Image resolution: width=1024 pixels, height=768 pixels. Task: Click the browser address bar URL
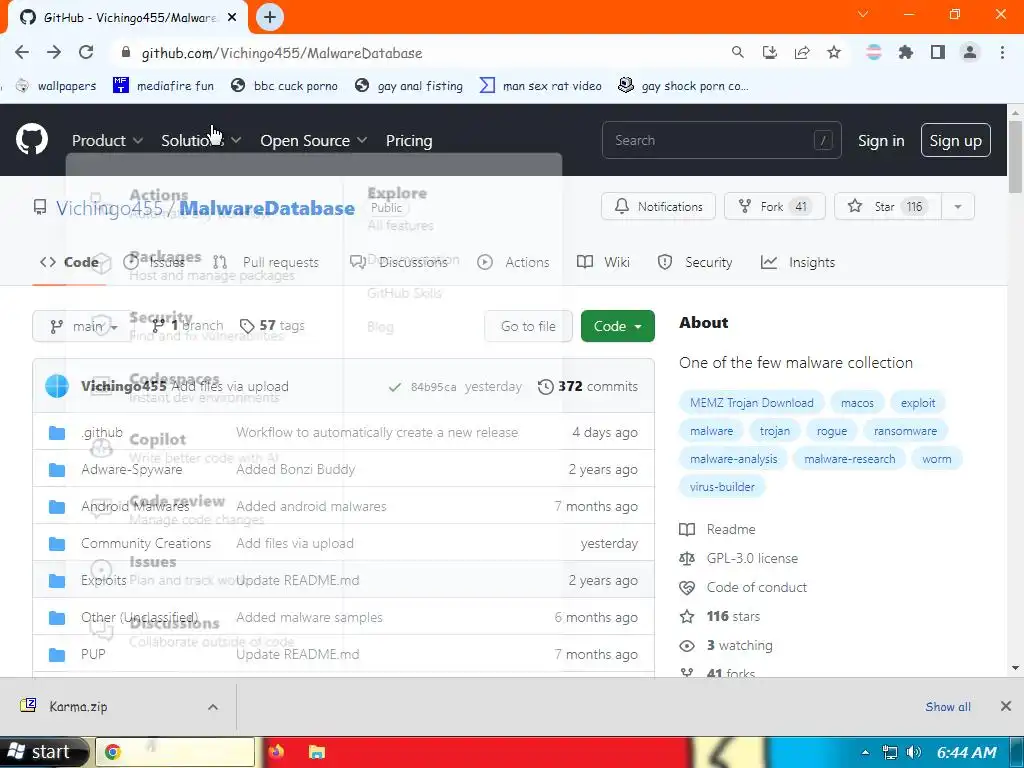coord(282,53)
